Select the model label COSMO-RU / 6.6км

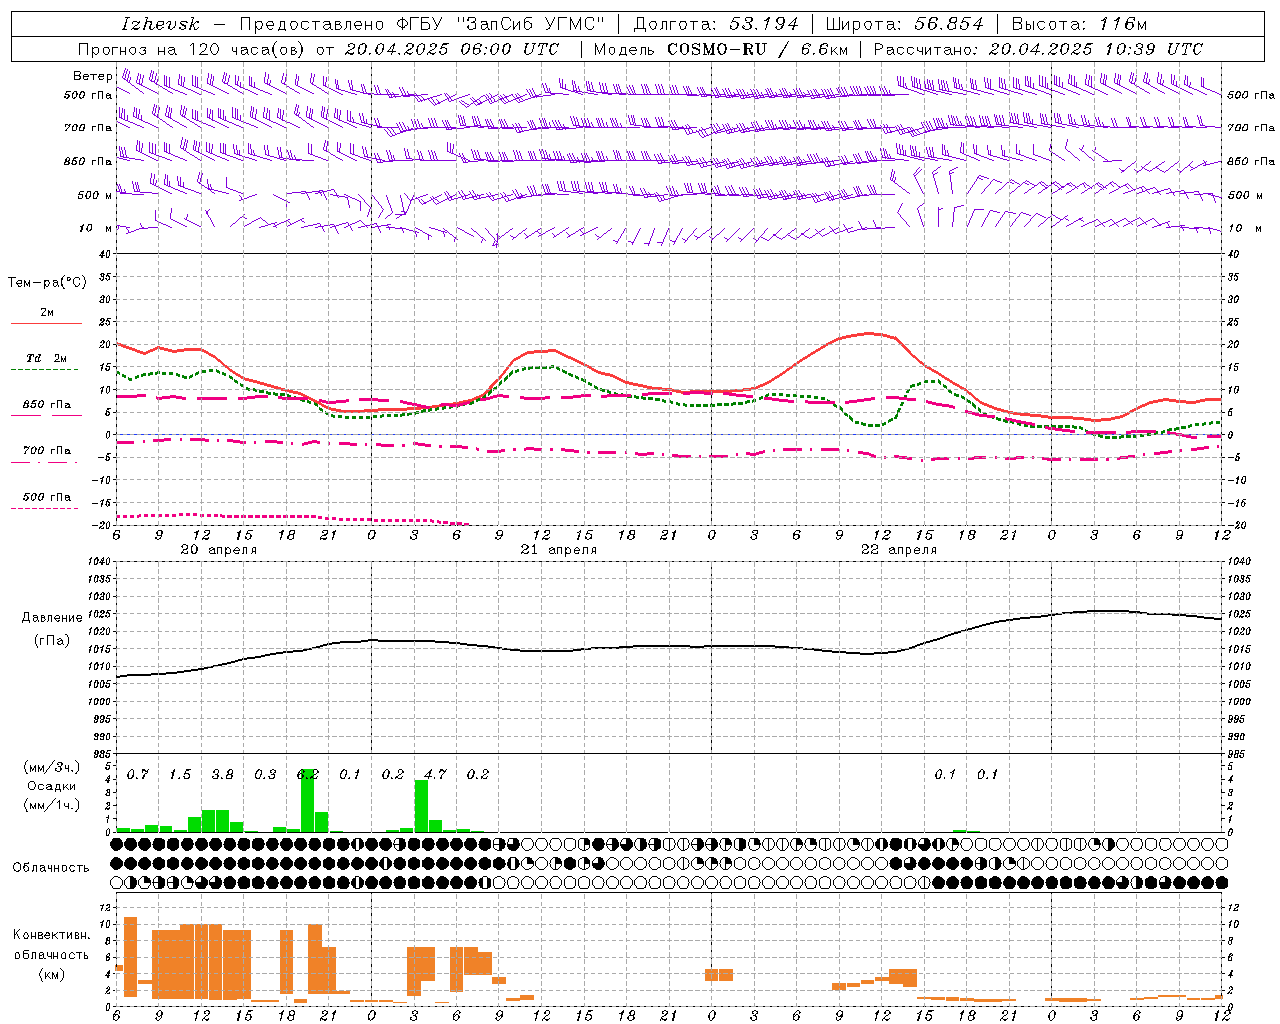tap(757, 49)
